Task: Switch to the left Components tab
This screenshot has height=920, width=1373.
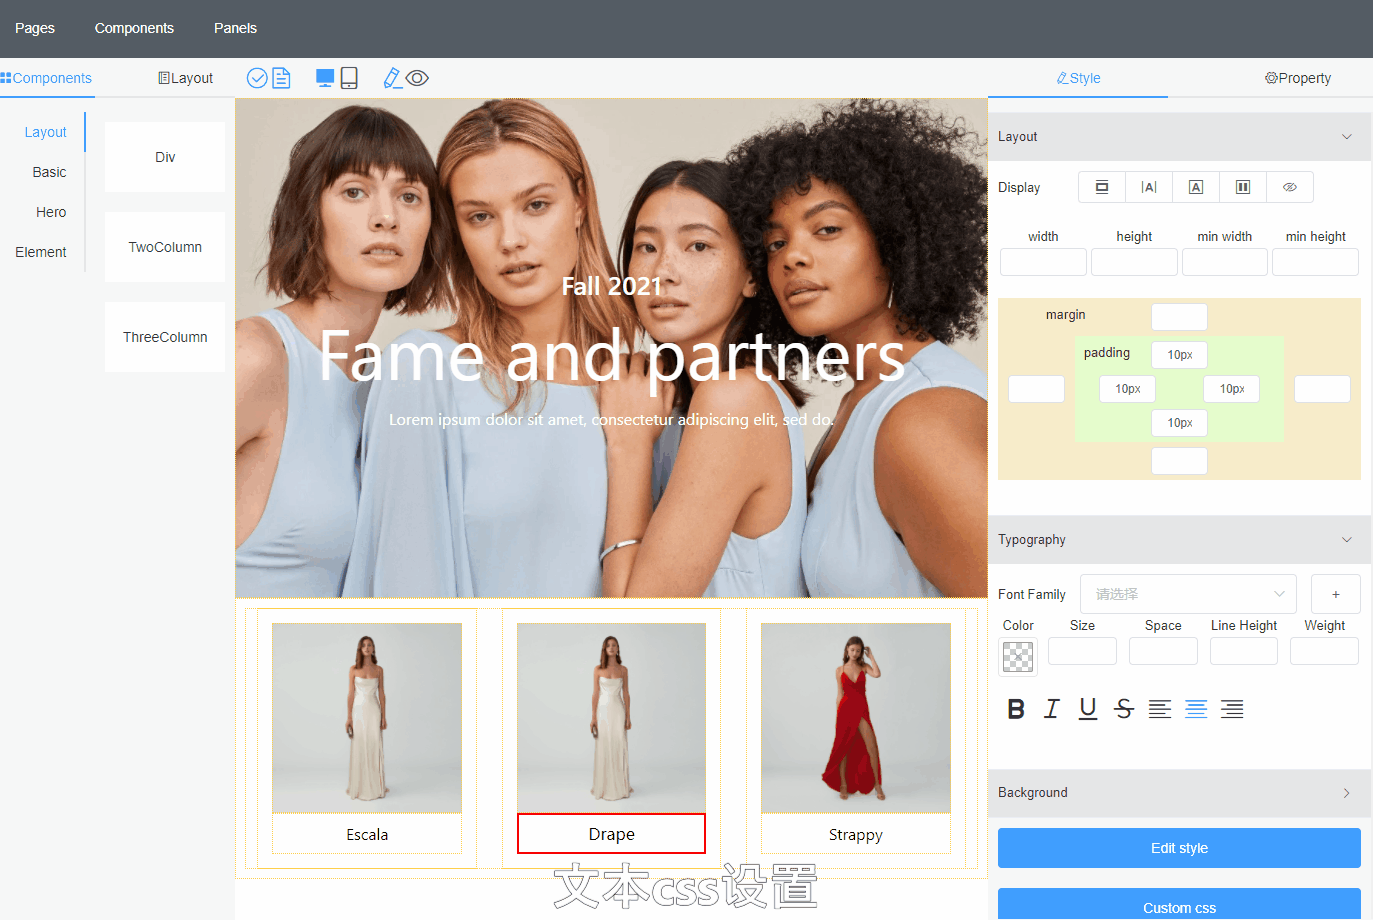Action: 47,78
